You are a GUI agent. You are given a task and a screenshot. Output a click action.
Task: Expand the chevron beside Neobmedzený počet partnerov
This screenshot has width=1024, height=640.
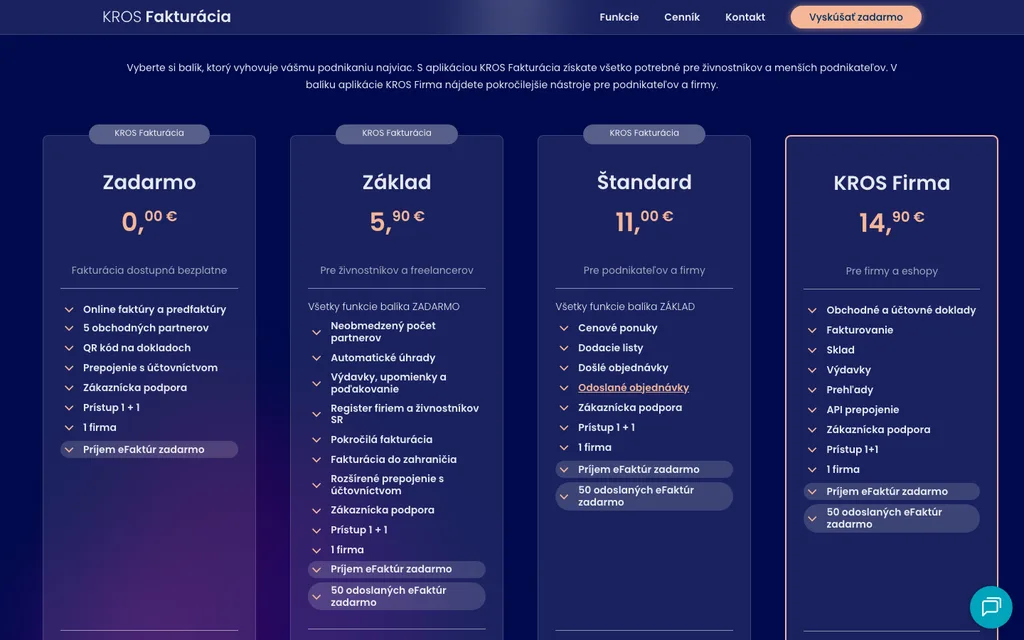317,332
